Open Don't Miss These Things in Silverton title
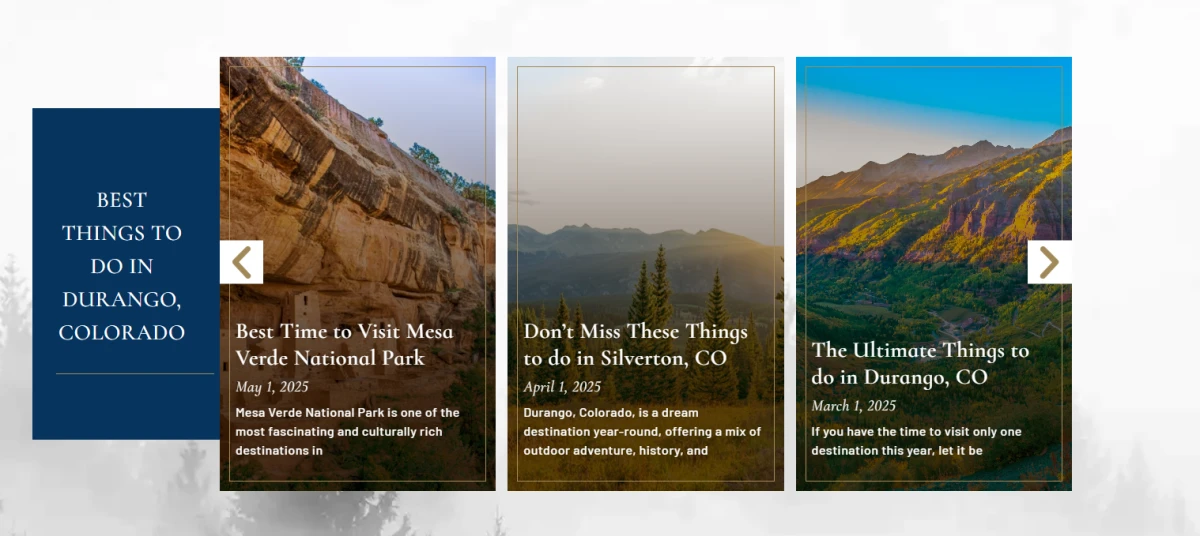This screenshot has height=536, width=1200. point(636,344)
